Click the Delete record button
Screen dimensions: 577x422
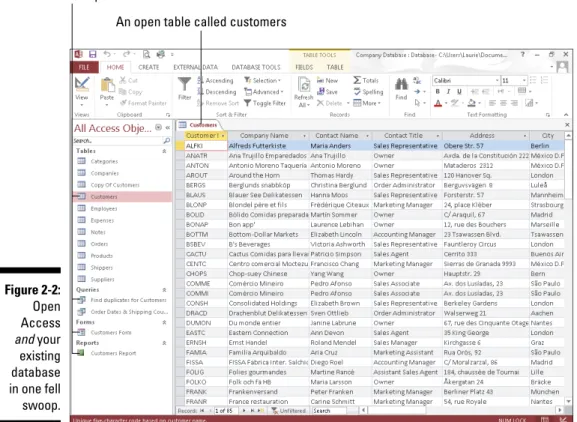tap(330, 103)
